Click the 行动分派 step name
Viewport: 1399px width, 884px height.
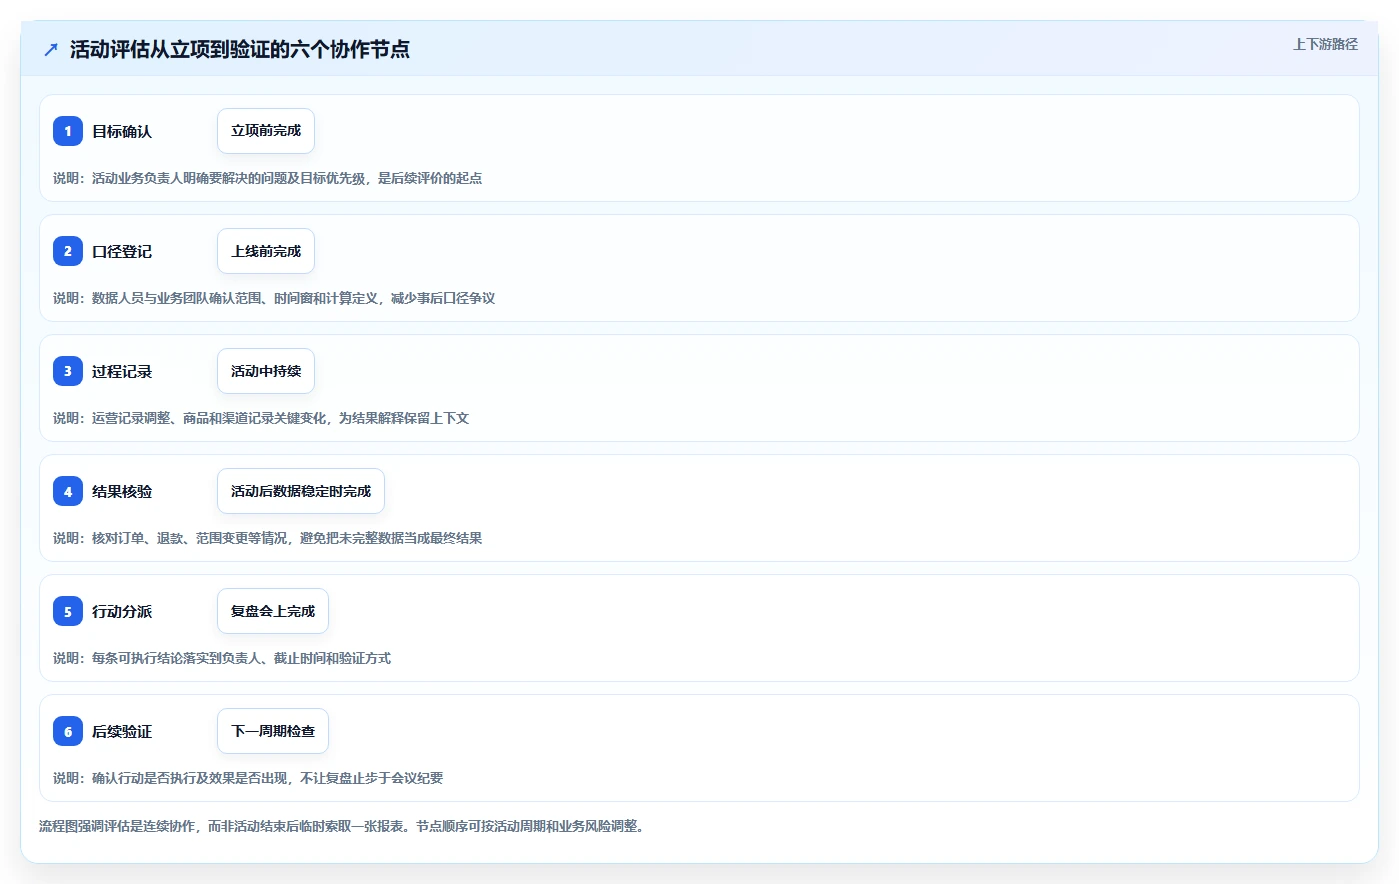(122, 611)
